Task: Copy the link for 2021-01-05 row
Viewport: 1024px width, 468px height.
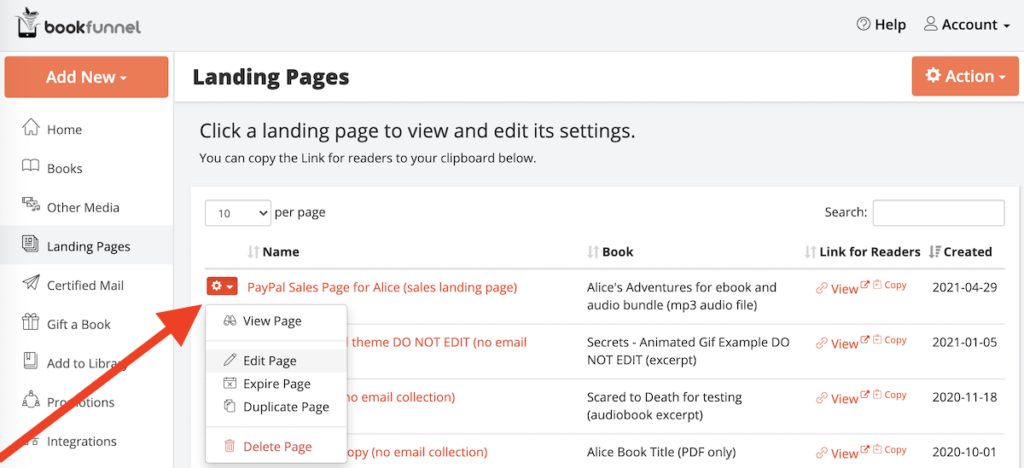Action: pyautogui.click(x=890, y=340)
